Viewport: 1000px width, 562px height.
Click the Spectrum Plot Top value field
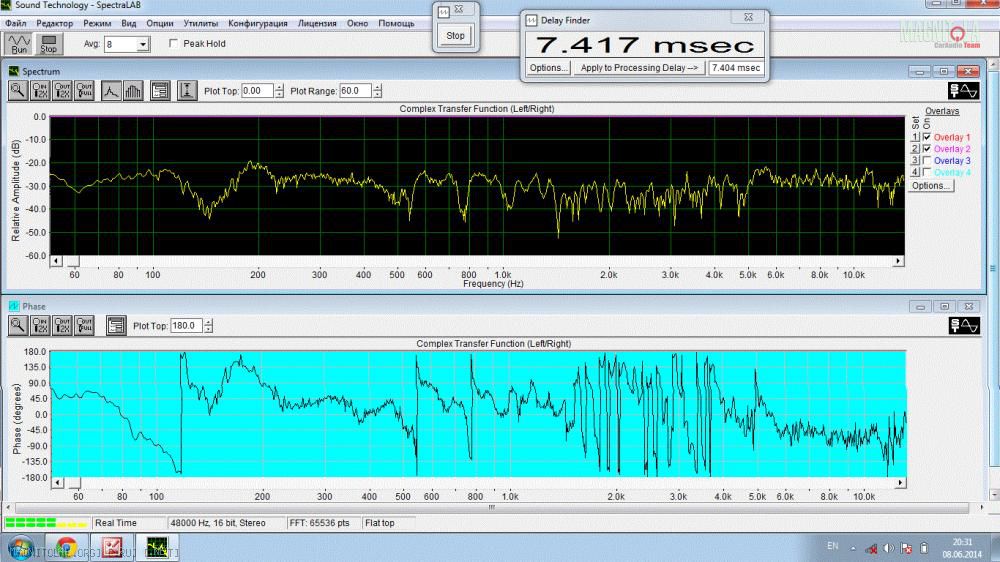tap(258, 91)
